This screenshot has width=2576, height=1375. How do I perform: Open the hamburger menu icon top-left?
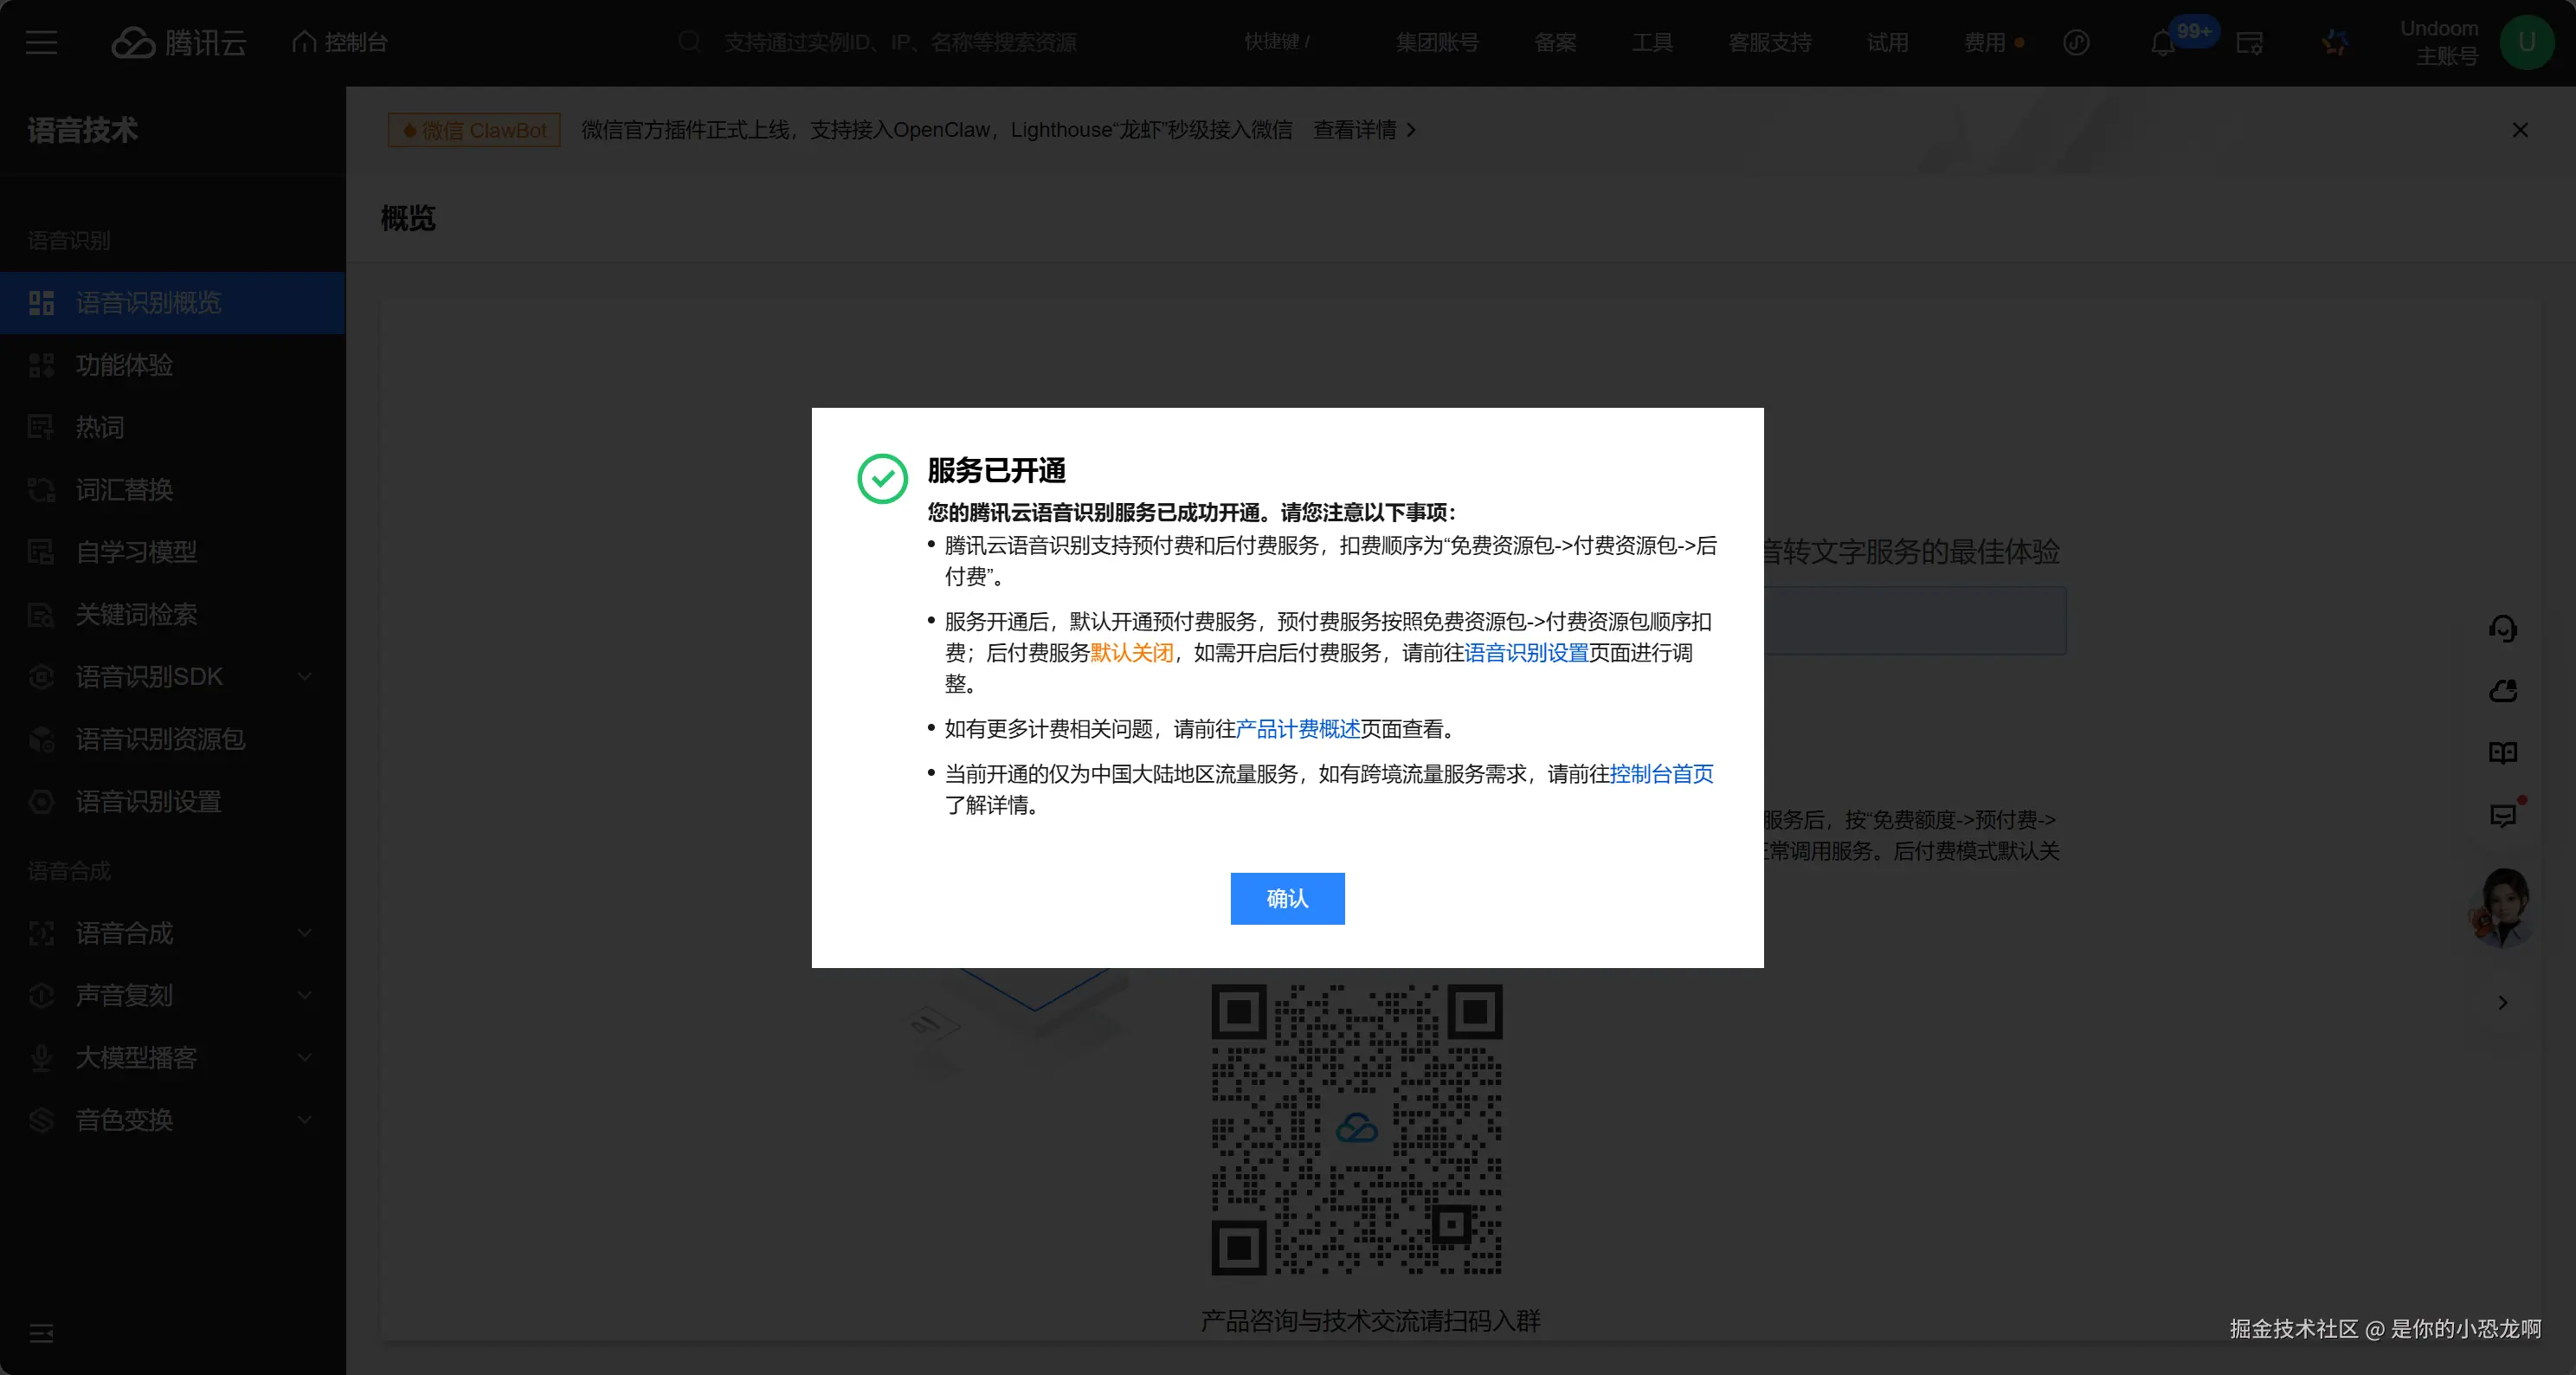pos(41,43)
